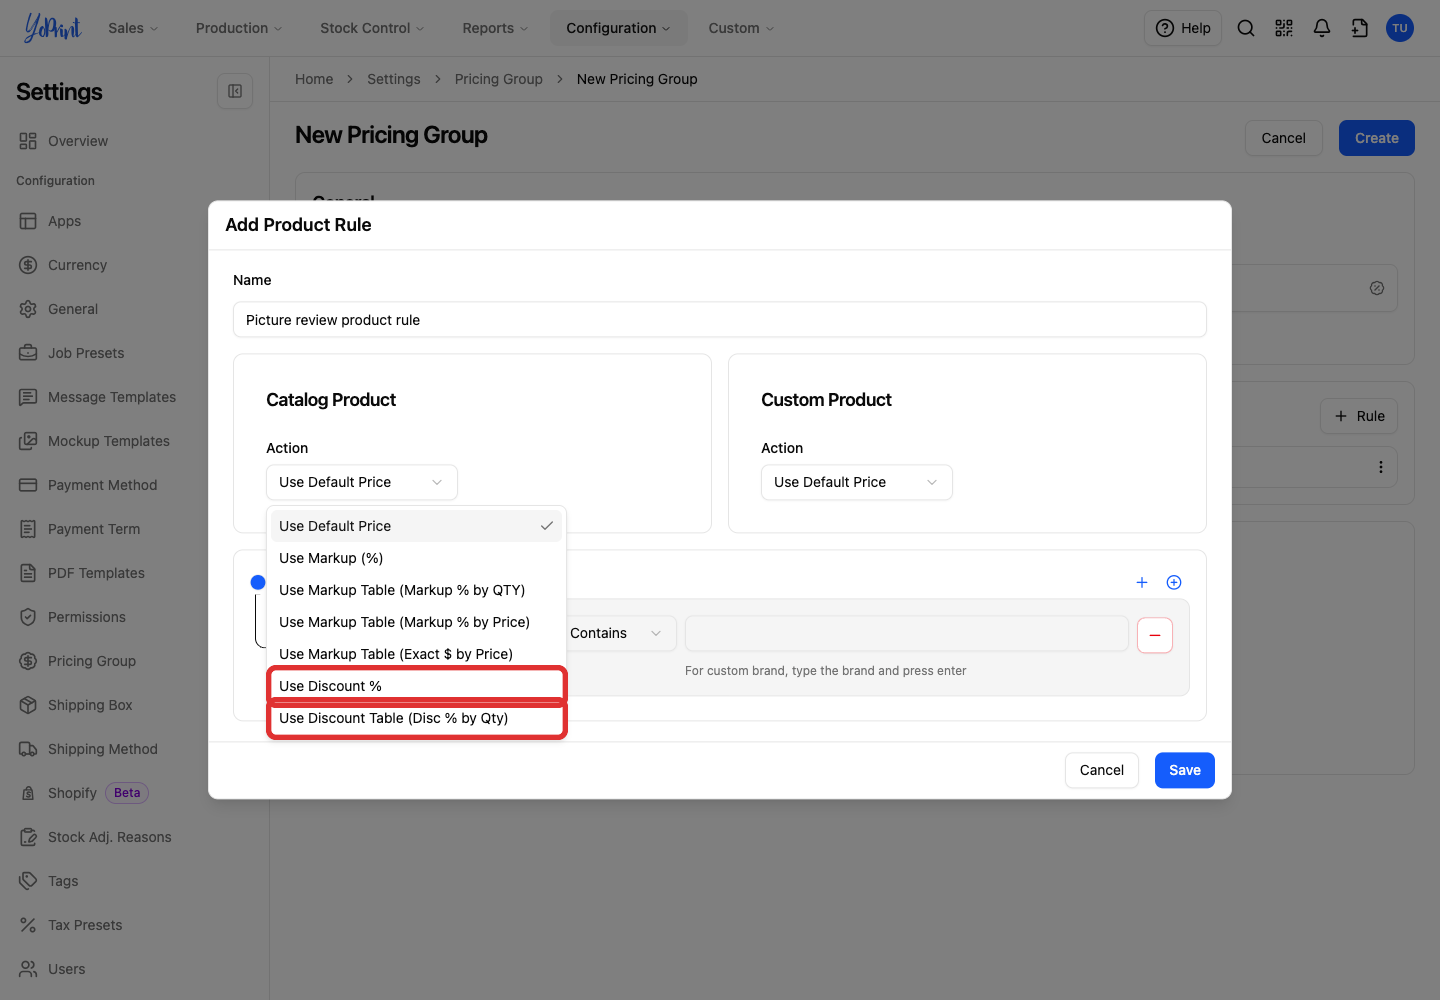
Task: Choose Use Markup Table (Markup % by QTY)
Action: tap(416, 590)
